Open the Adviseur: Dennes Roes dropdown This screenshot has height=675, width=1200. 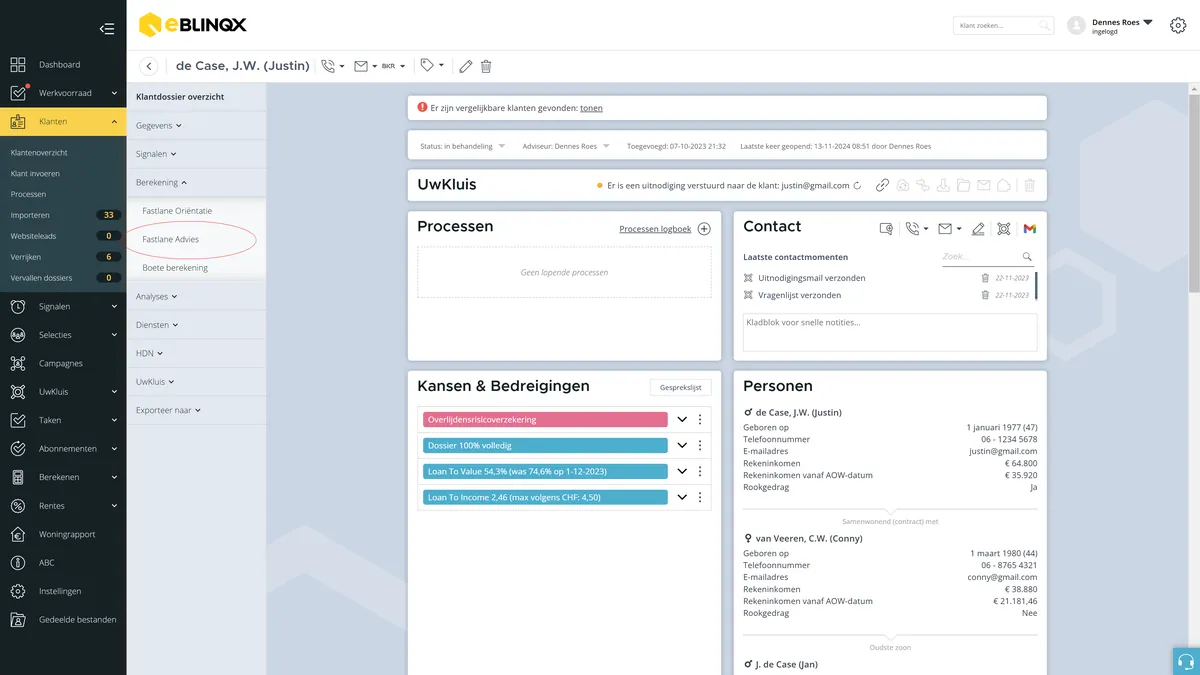click(x=566, y=146)
